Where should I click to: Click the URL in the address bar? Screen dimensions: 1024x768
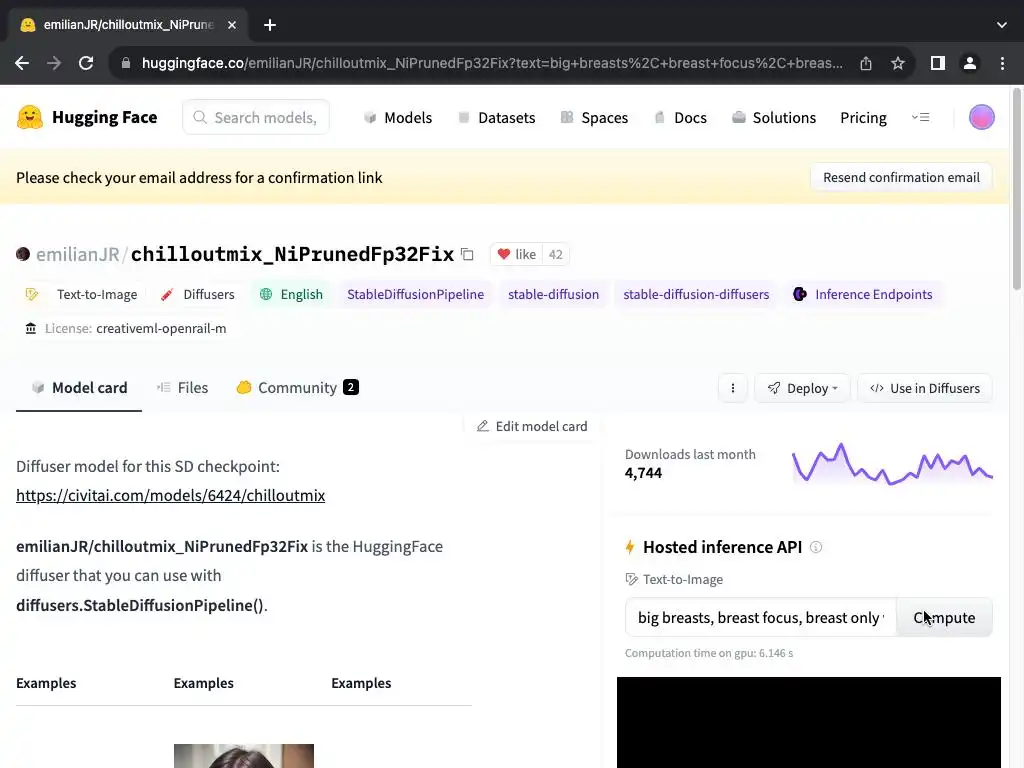tap(492, 63)
